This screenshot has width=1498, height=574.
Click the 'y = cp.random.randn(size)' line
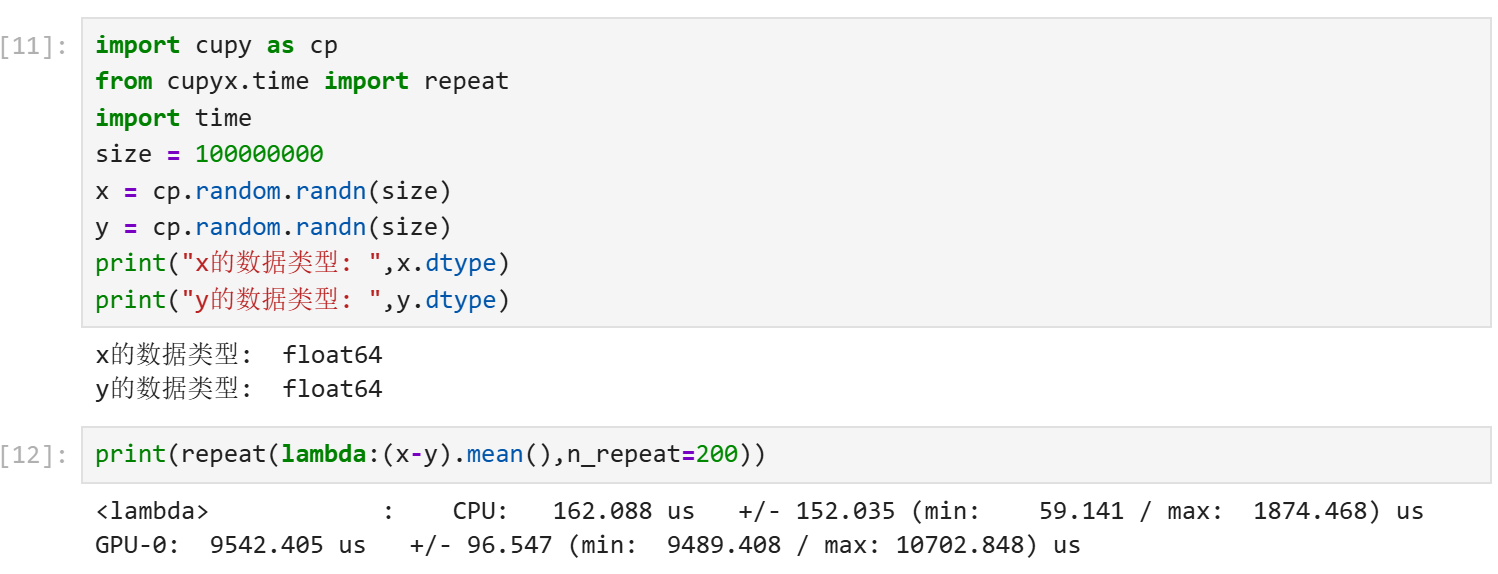click(273, 227)
